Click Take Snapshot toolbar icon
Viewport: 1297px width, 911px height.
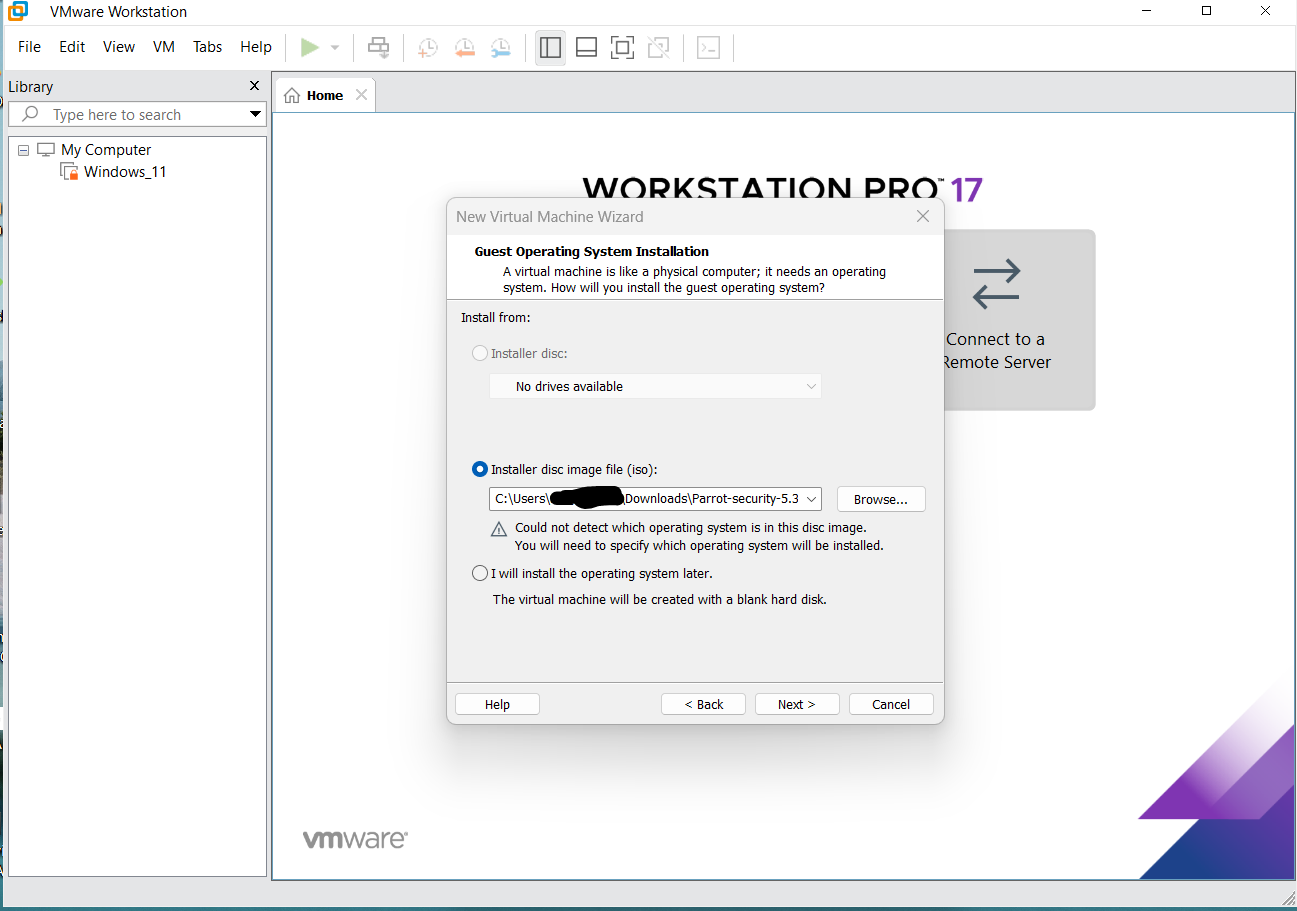coord(427,47)
